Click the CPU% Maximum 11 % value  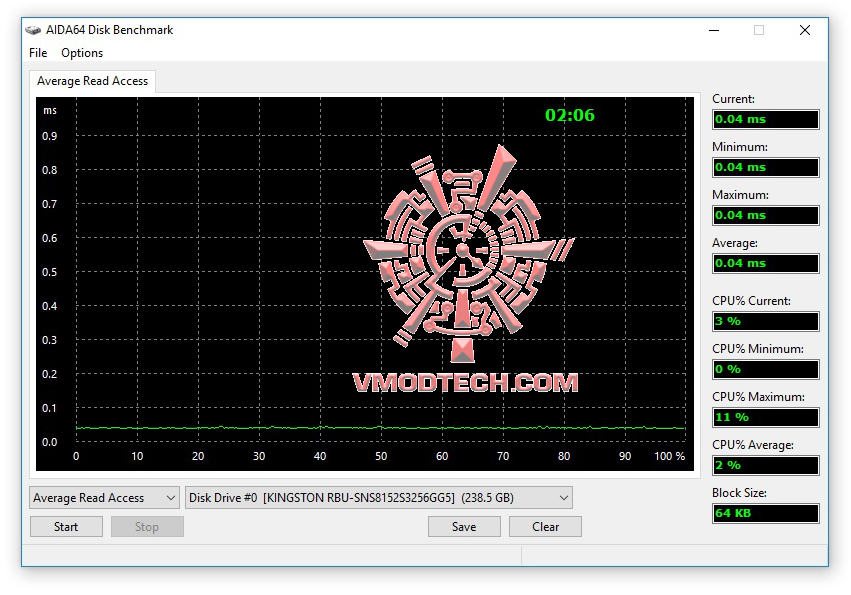coord(766,417)
